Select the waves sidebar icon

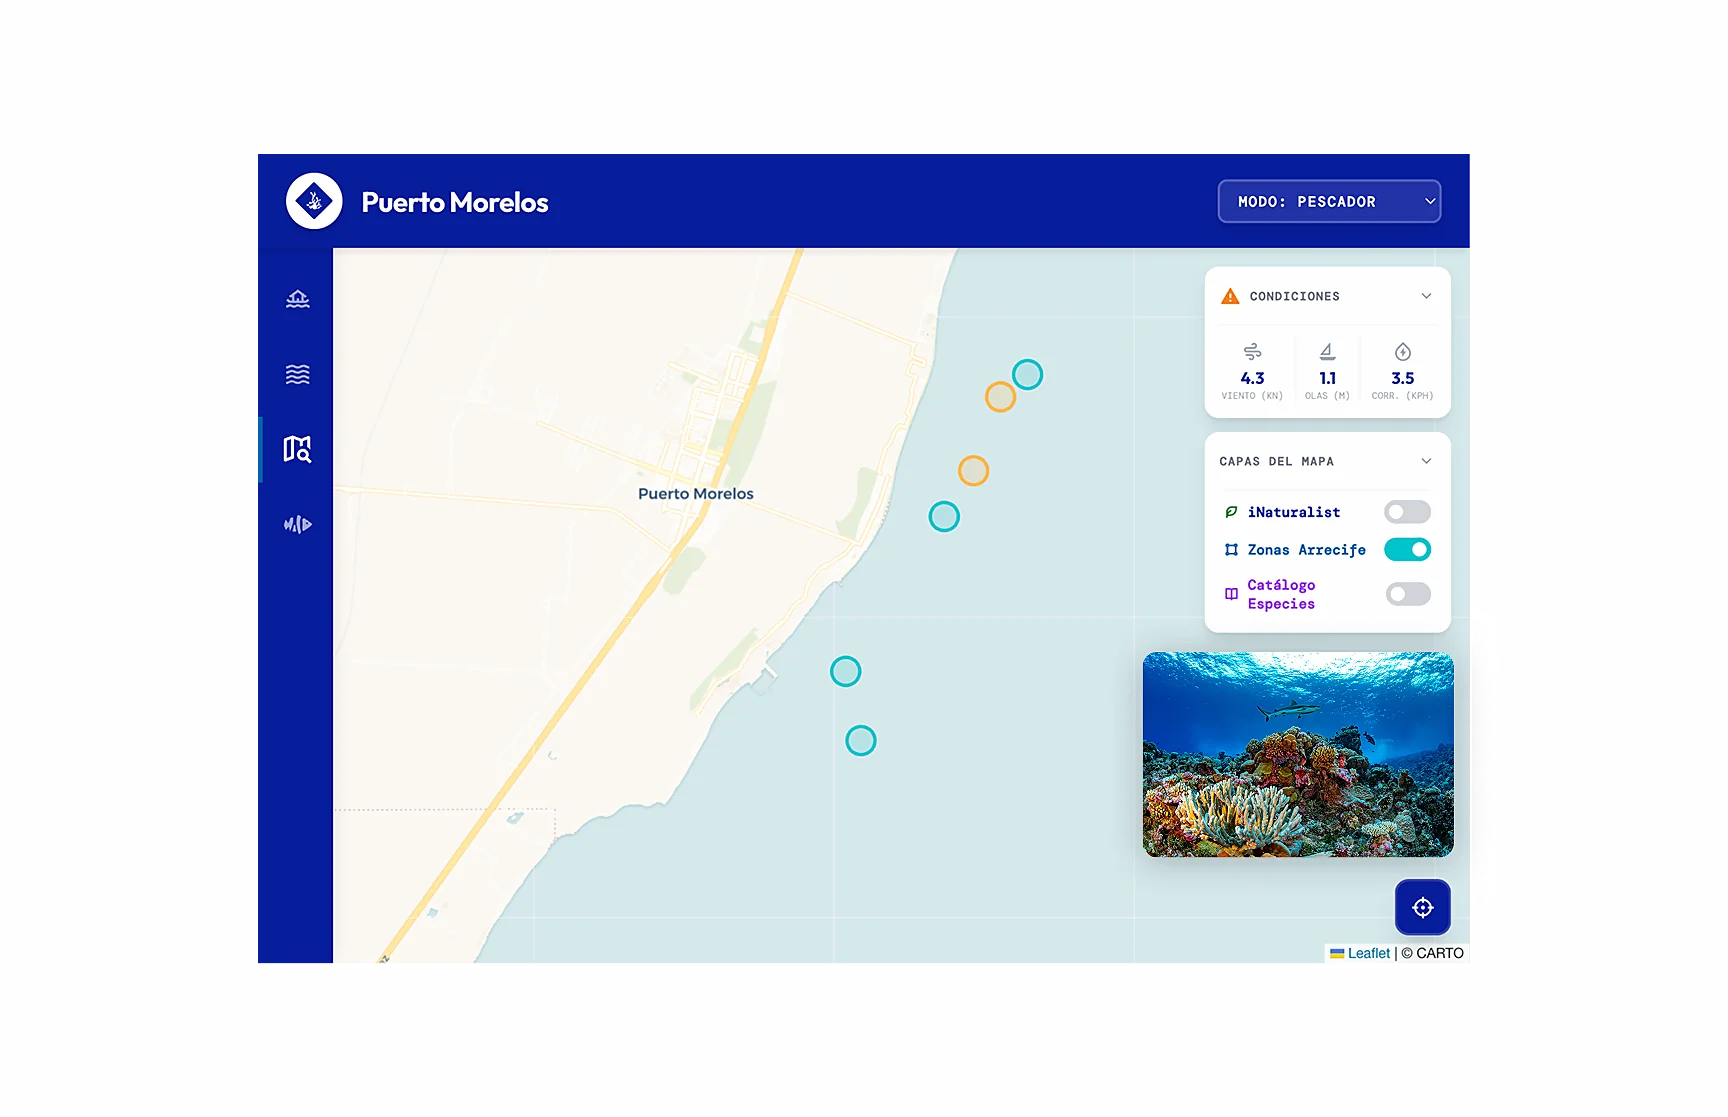click(x=298, y=374)
